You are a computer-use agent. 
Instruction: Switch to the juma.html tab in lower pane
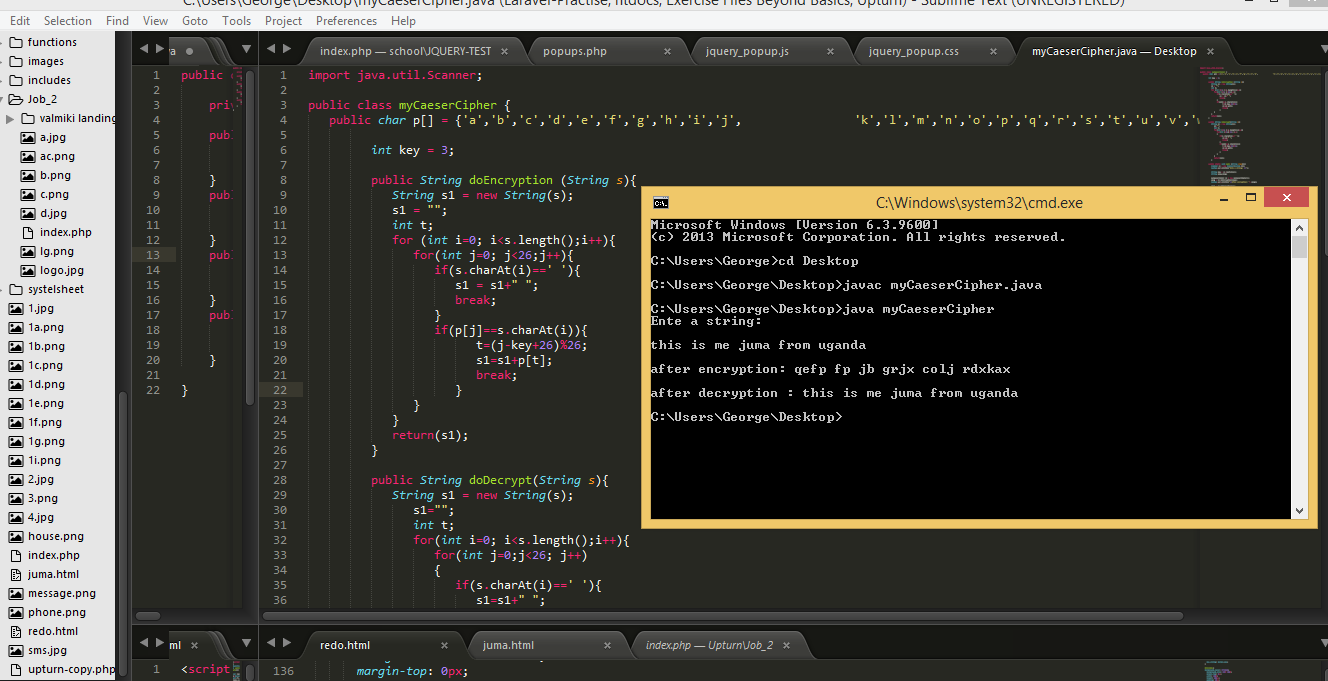point(508,645)
